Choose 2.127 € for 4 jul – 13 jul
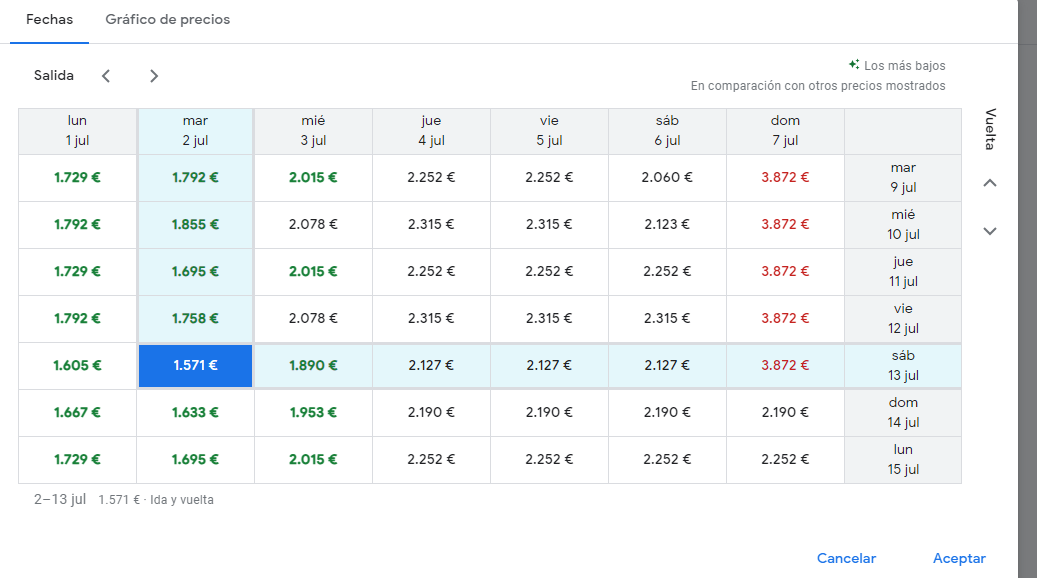Screen dimensions: 1037x578 431,366
